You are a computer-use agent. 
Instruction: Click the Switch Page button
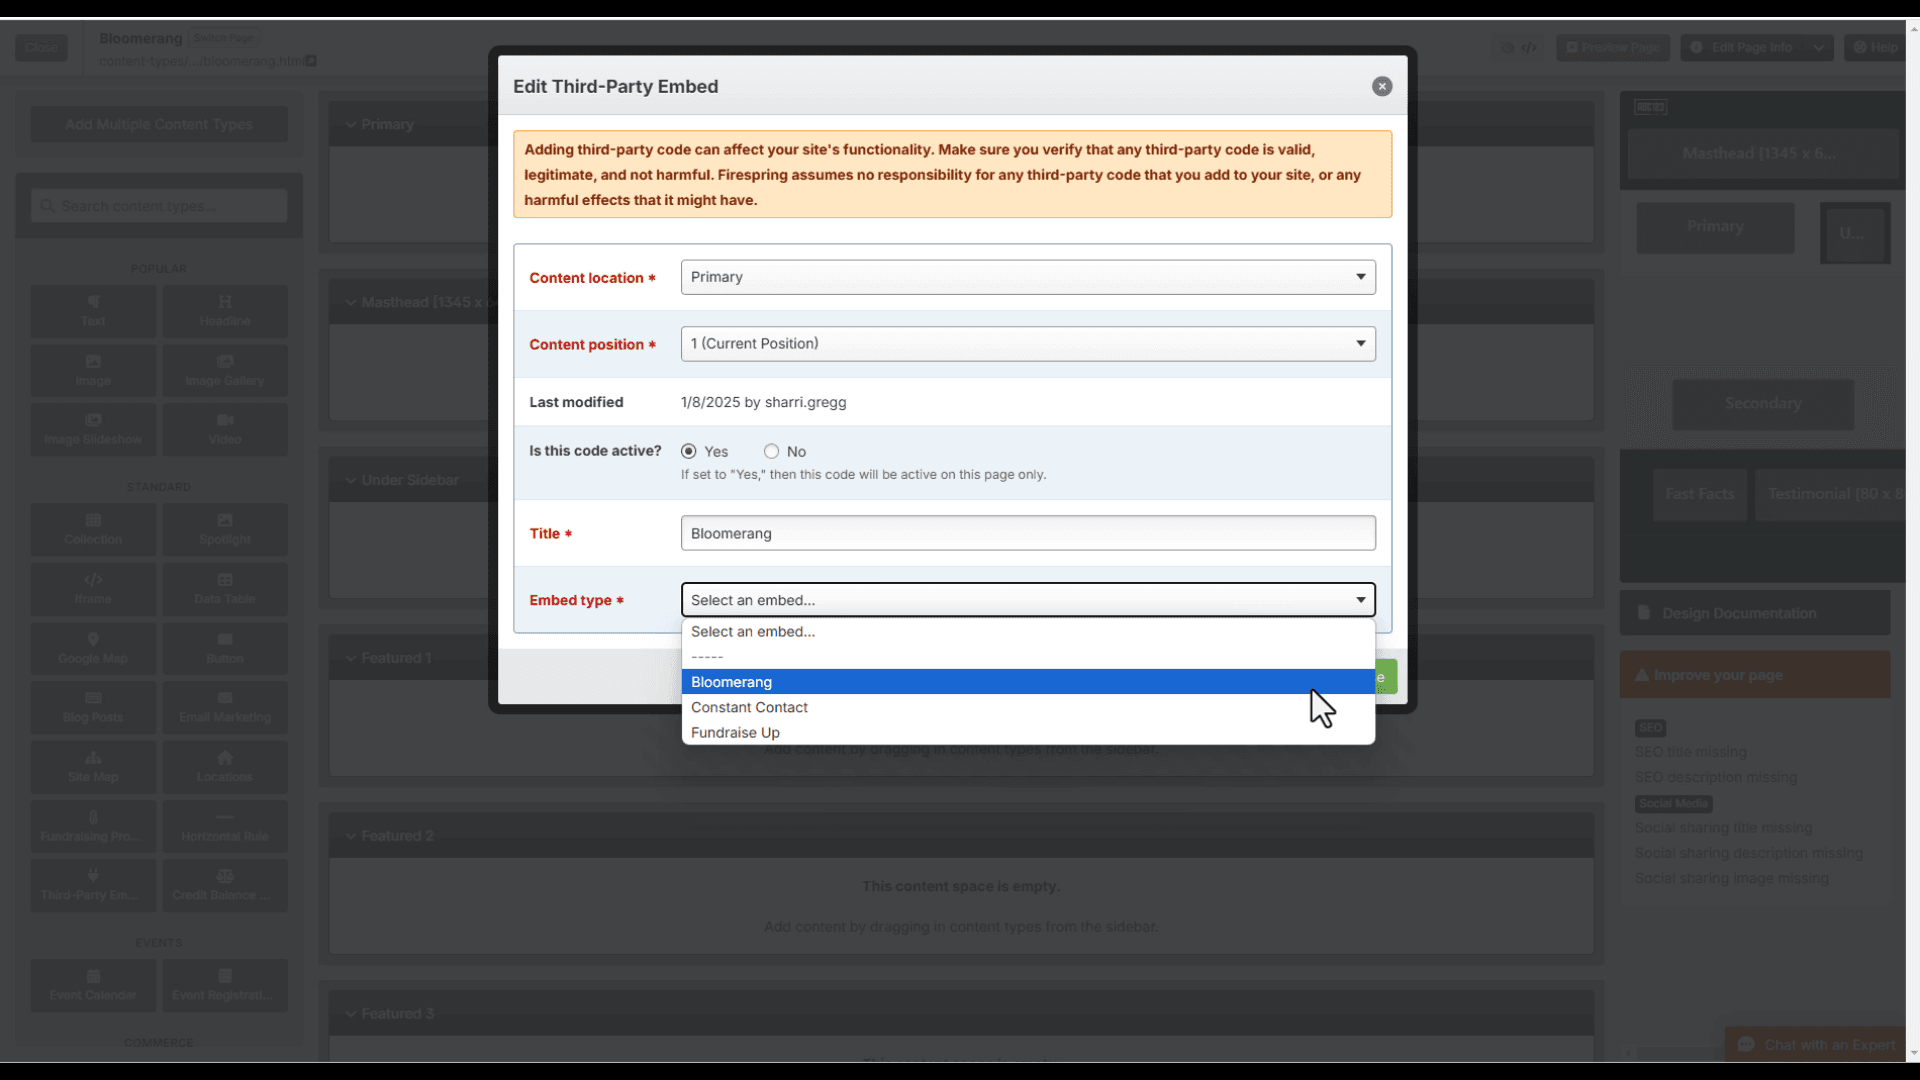[x=223, y=38]
